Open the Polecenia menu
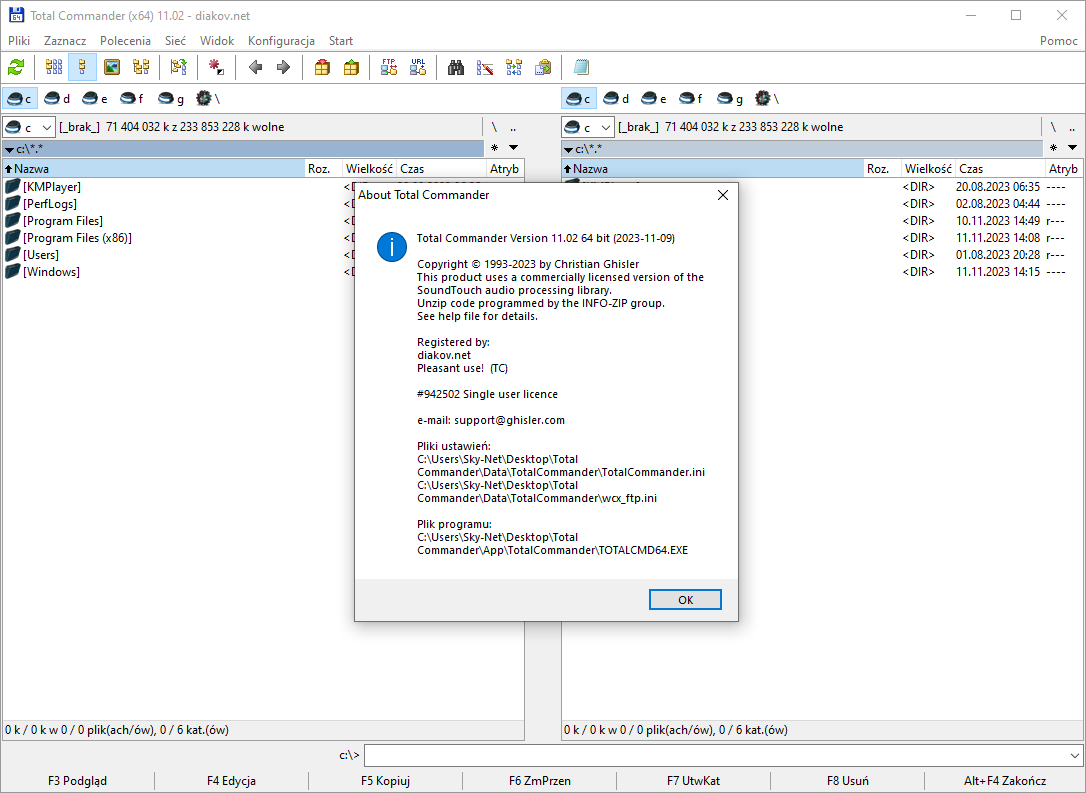The height and width of the screenshot is (793, 1086). (x=125, y=41)
